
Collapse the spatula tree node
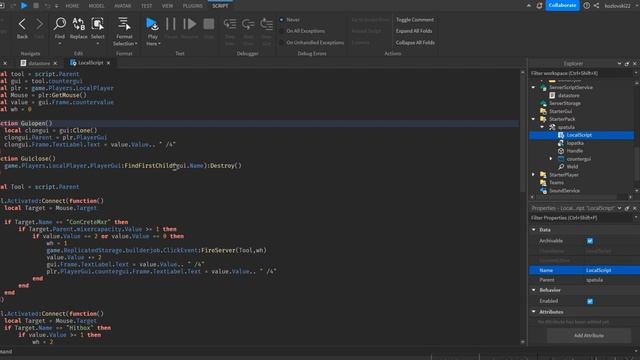pos(542,127)
